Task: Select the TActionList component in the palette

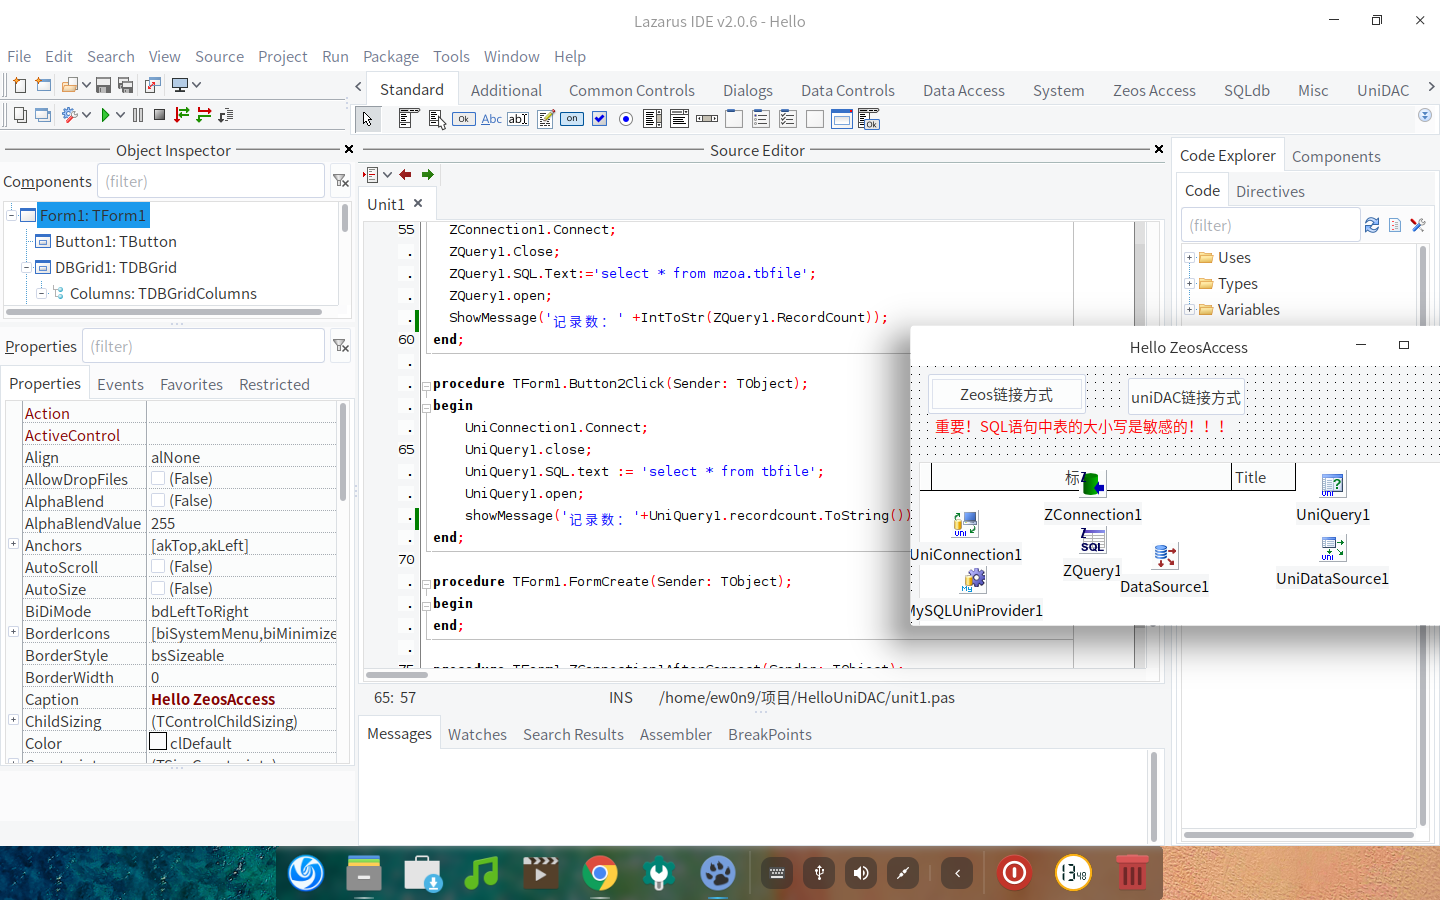Action: [869, 119]
